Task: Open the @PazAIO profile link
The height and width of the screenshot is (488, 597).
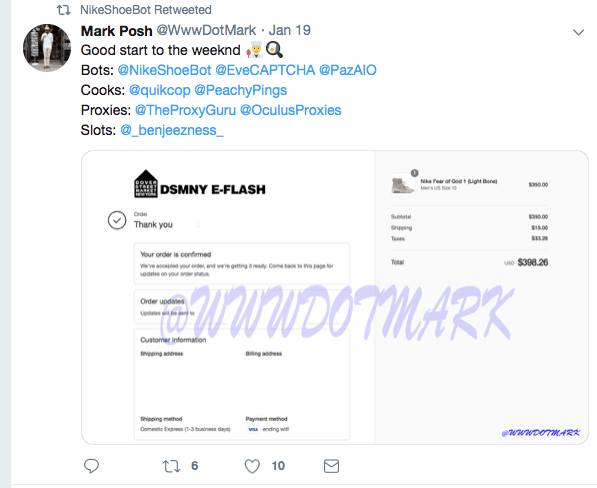Action: pyautogui.click(x=348, y=70)
